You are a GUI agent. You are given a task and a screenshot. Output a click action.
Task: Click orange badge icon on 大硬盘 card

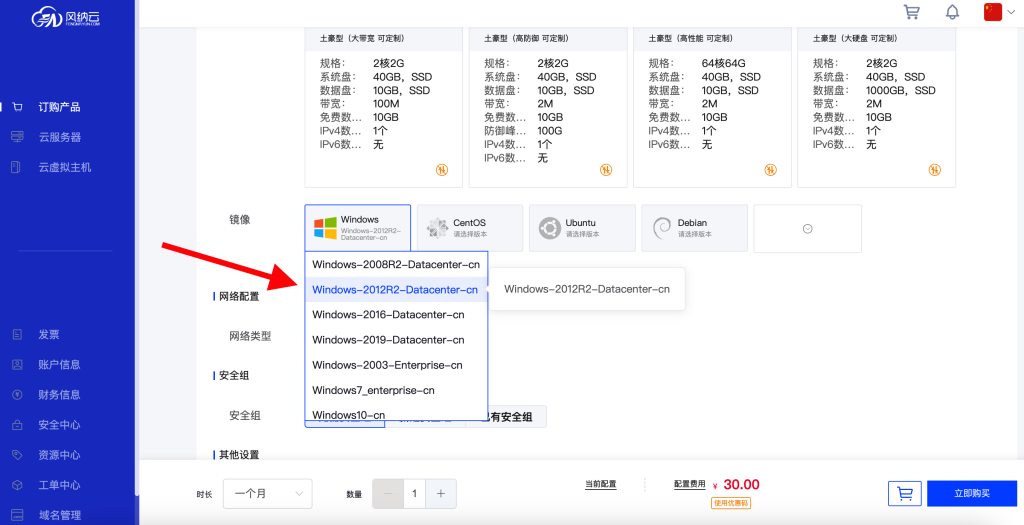pos(935,170)
